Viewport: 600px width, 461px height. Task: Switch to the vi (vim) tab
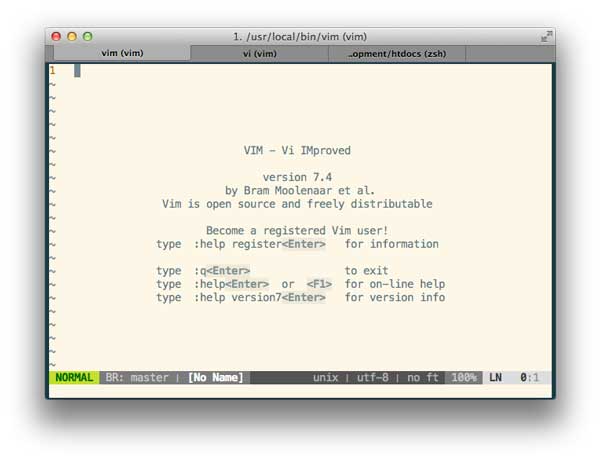(259, 54)
